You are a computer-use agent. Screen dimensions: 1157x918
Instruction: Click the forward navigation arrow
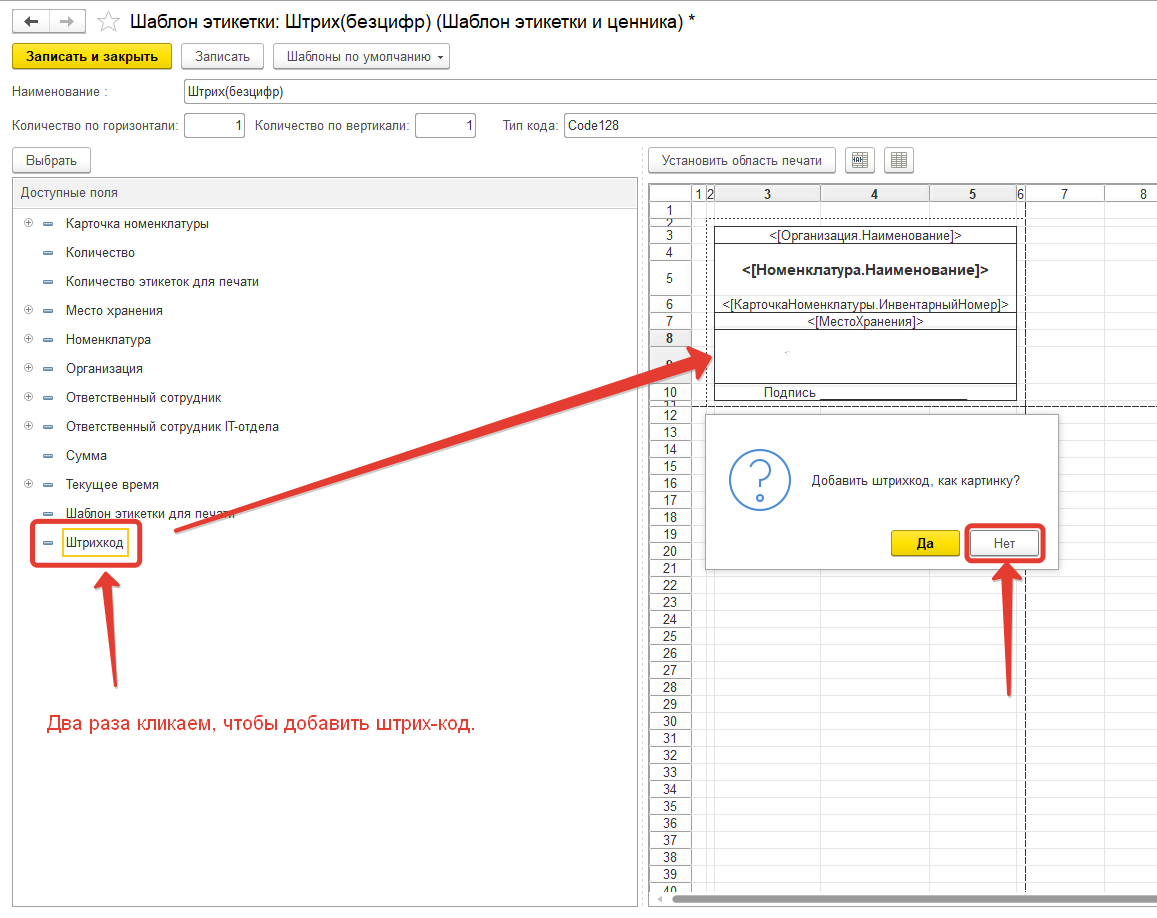pos(66,21)
